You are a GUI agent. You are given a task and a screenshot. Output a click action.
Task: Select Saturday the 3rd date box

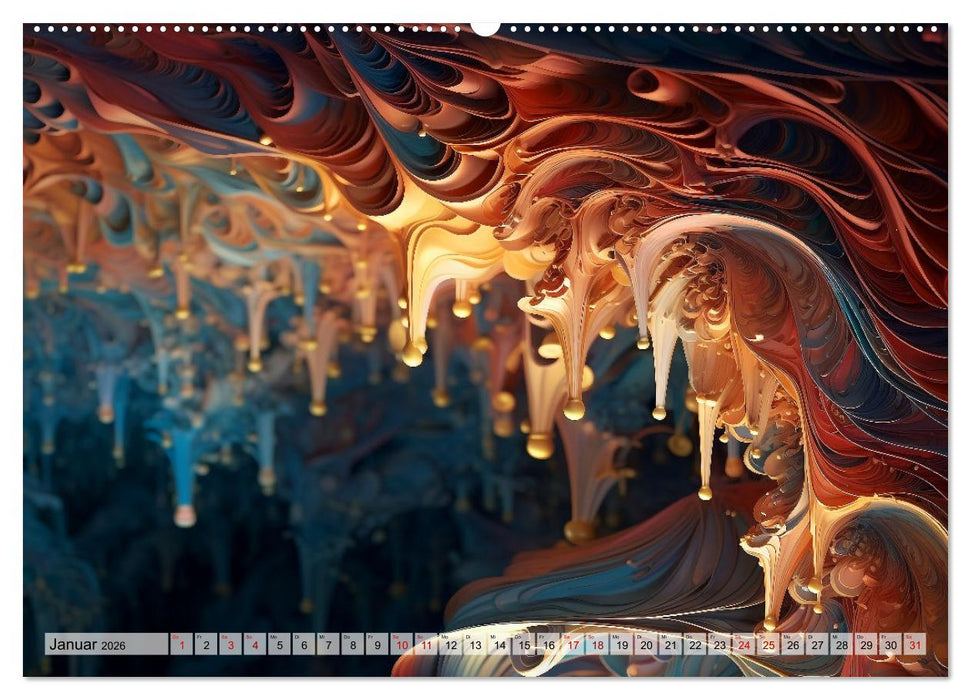pos(230,645)
